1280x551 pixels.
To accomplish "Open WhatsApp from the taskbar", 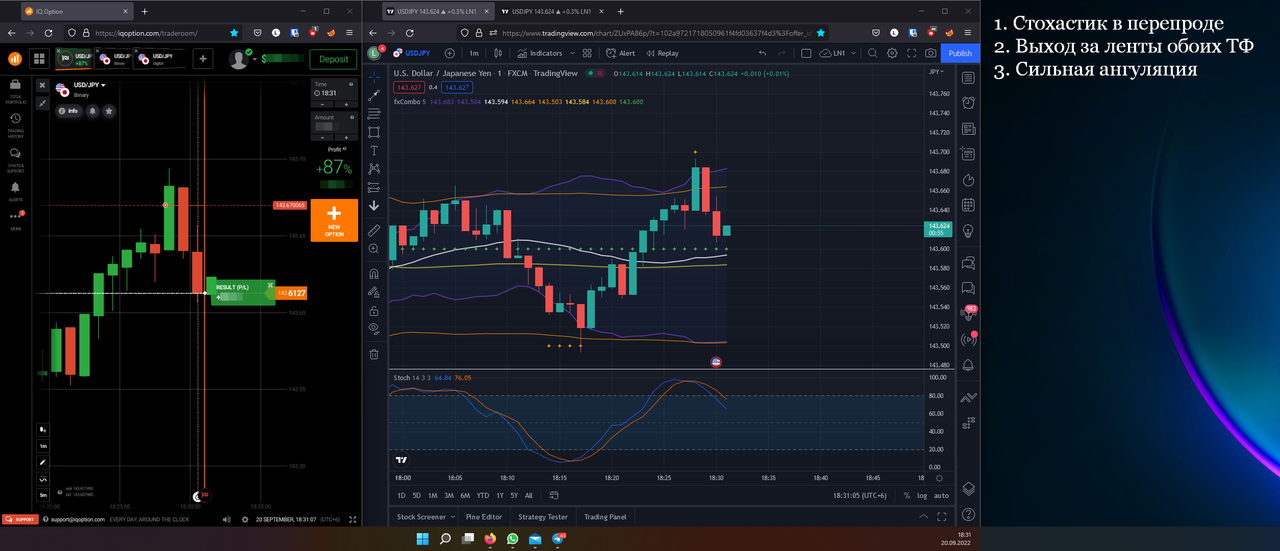I will click(x=513, y=539).
